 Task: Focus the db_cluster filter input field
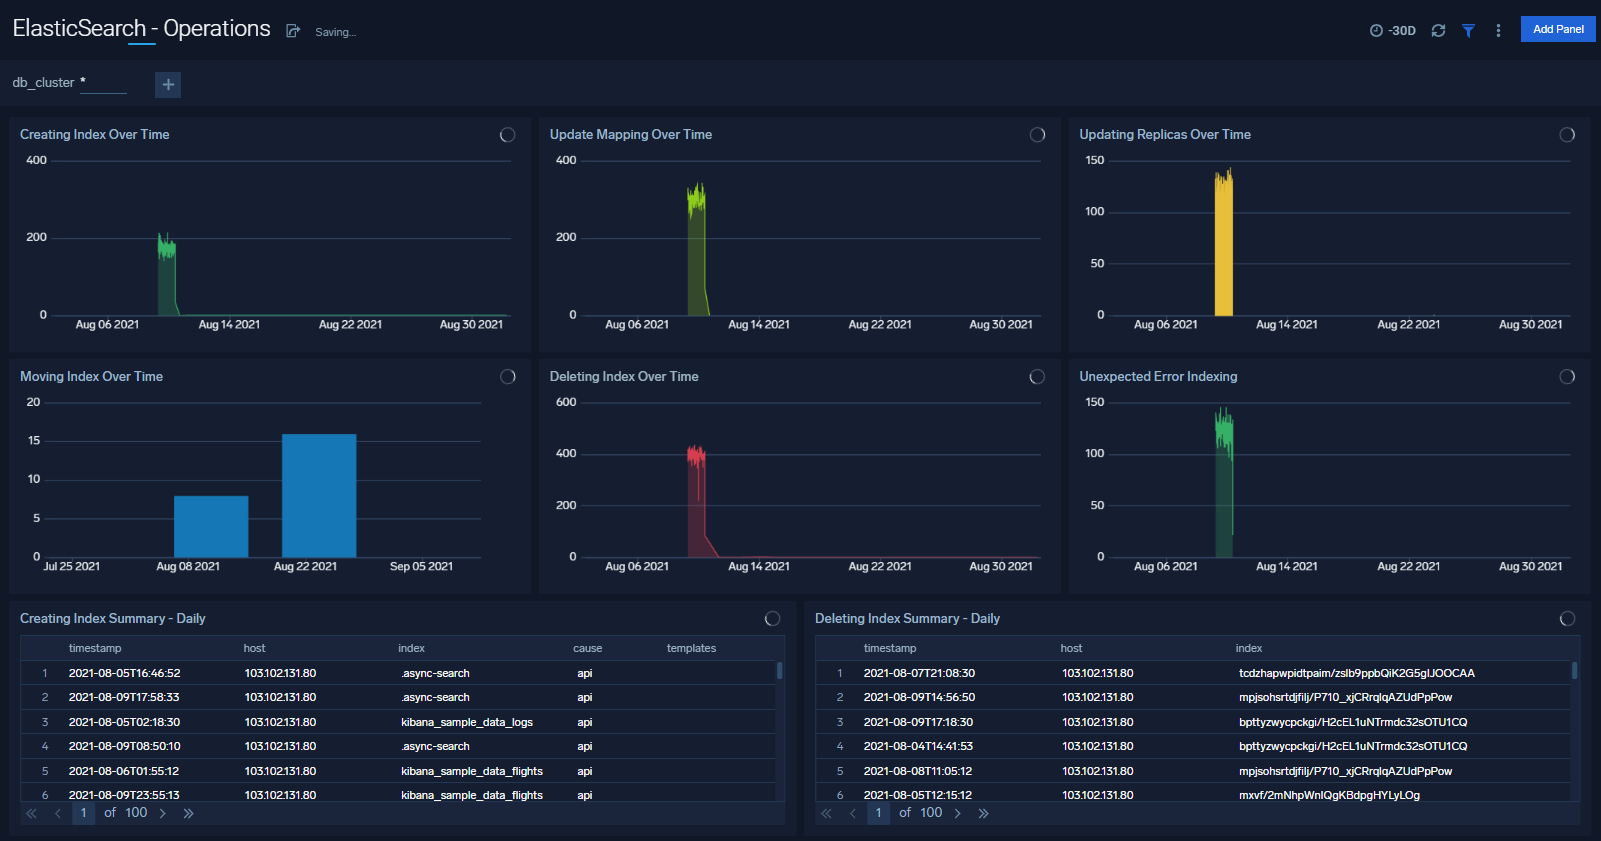coord(103,83)
